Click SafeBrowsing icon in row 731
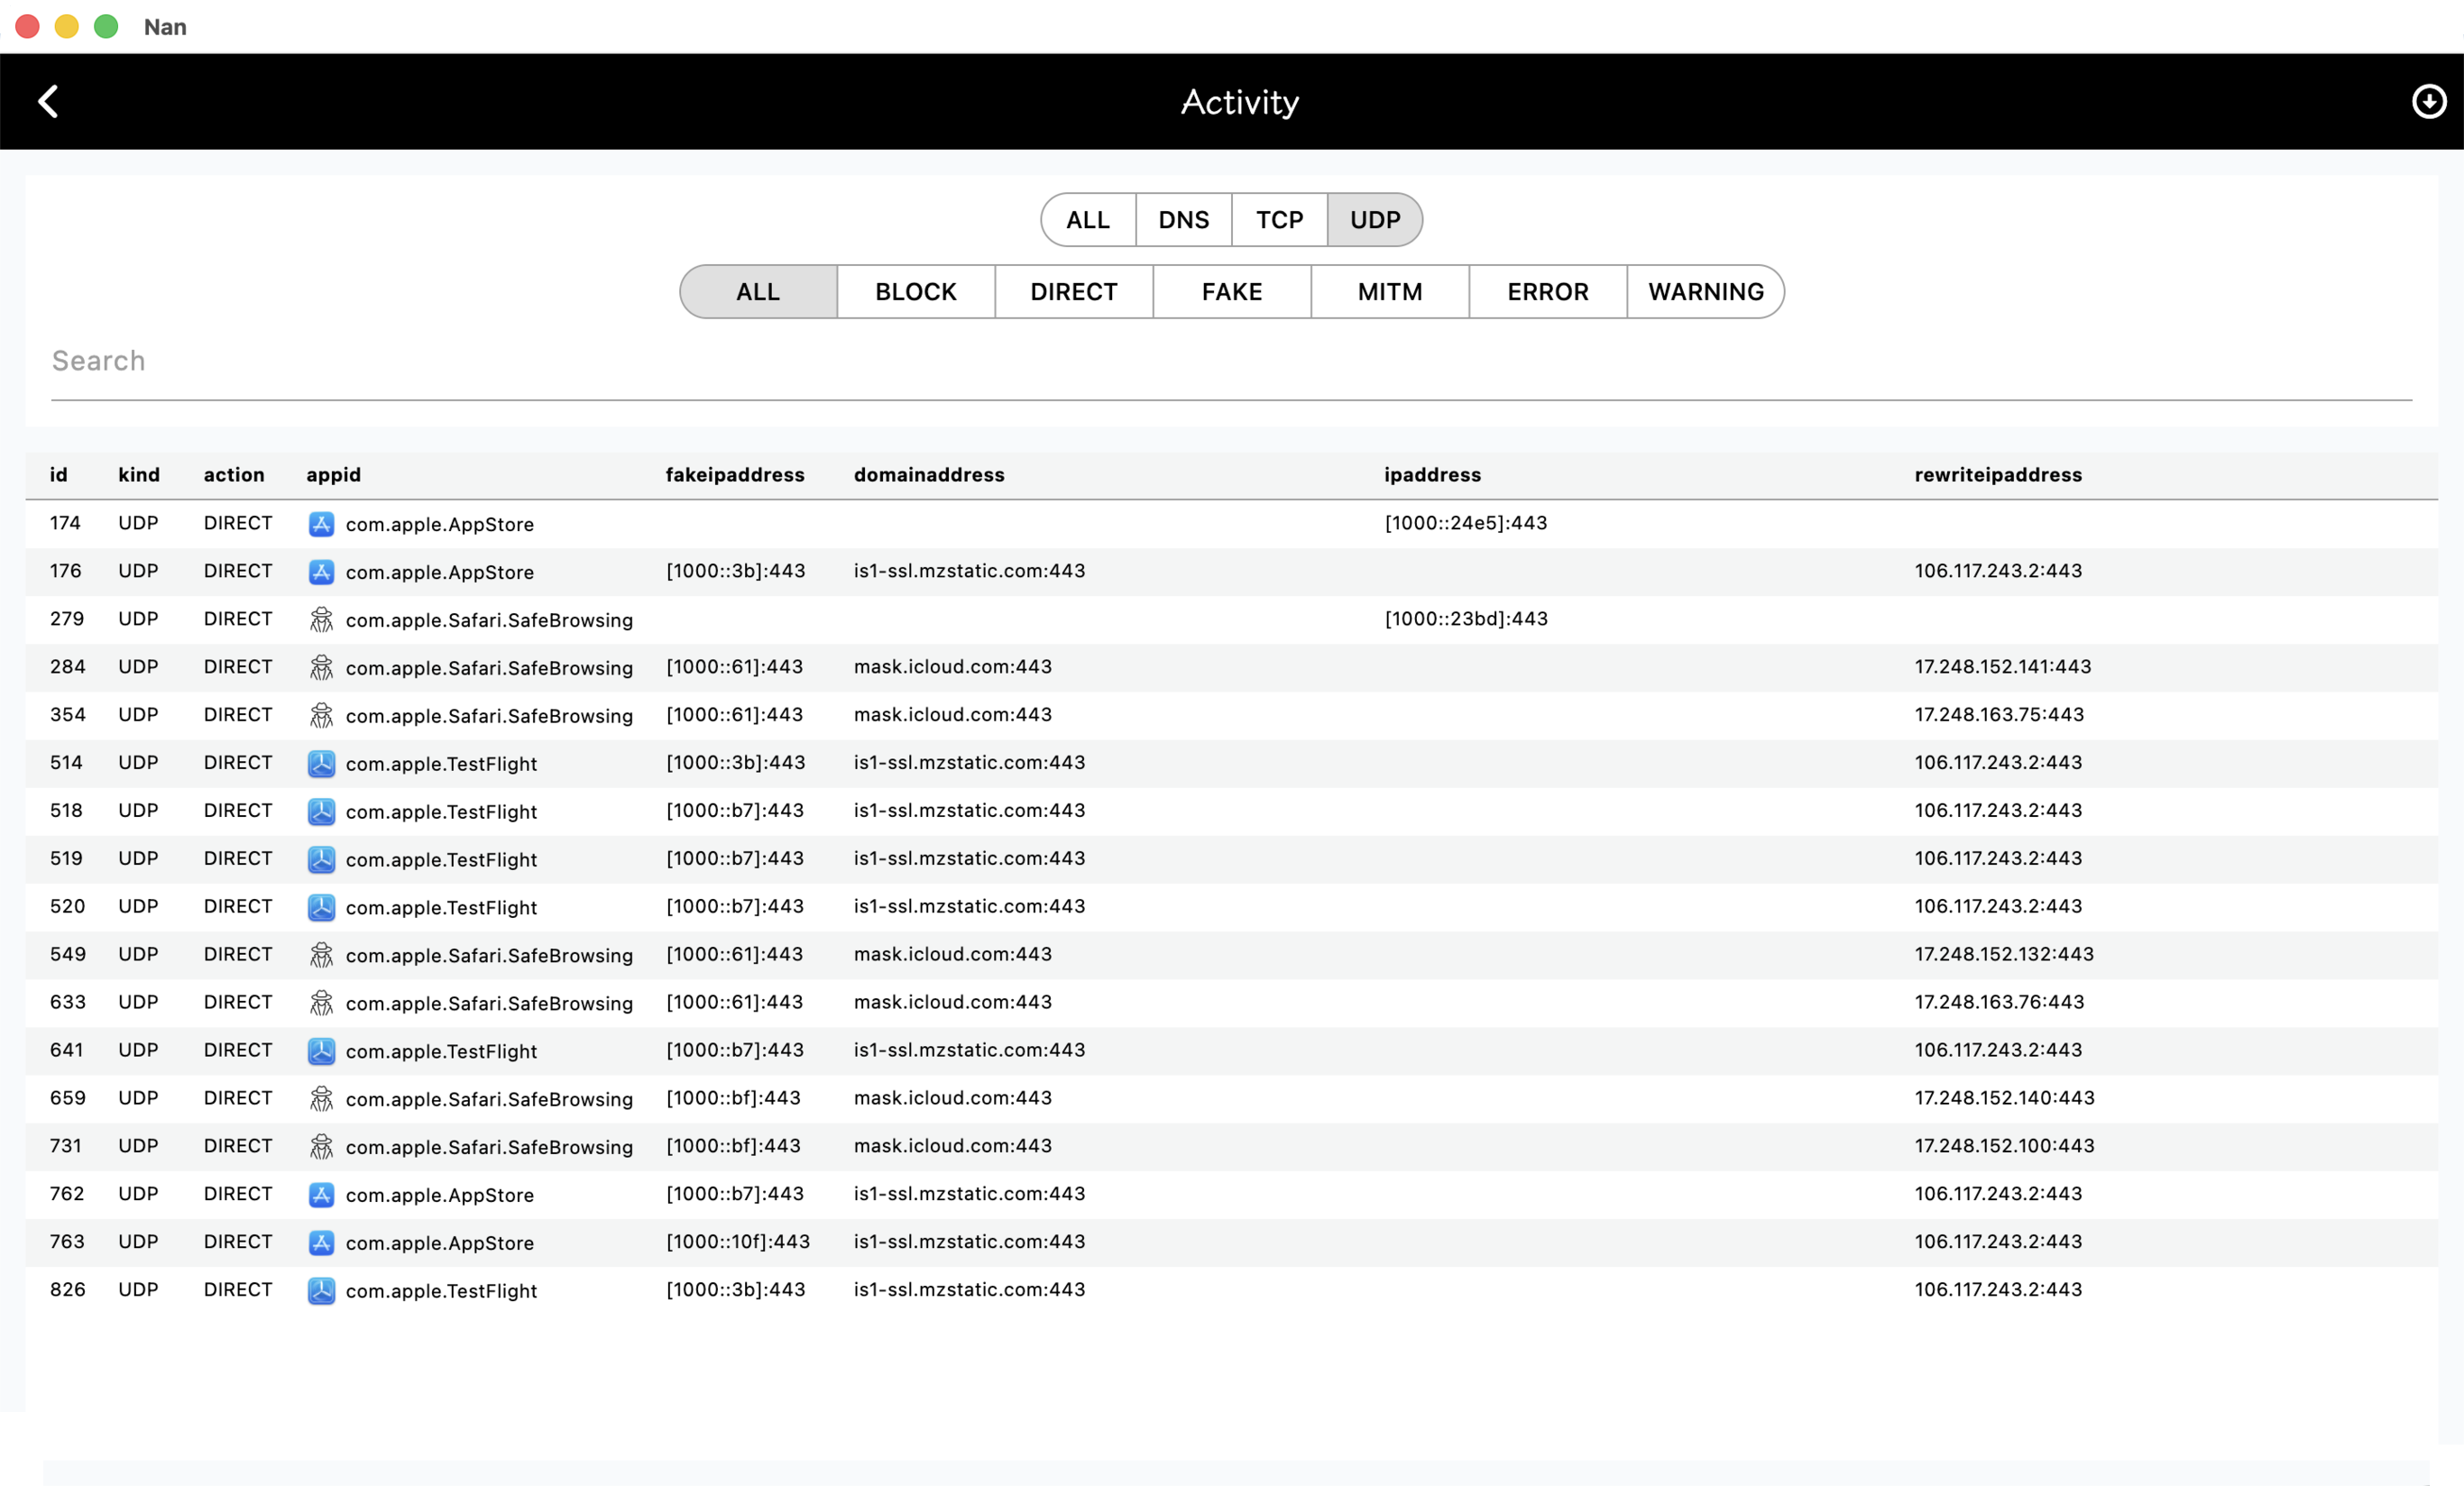This screenshot has width=2464, height=1486. [x=321, y=1146]
